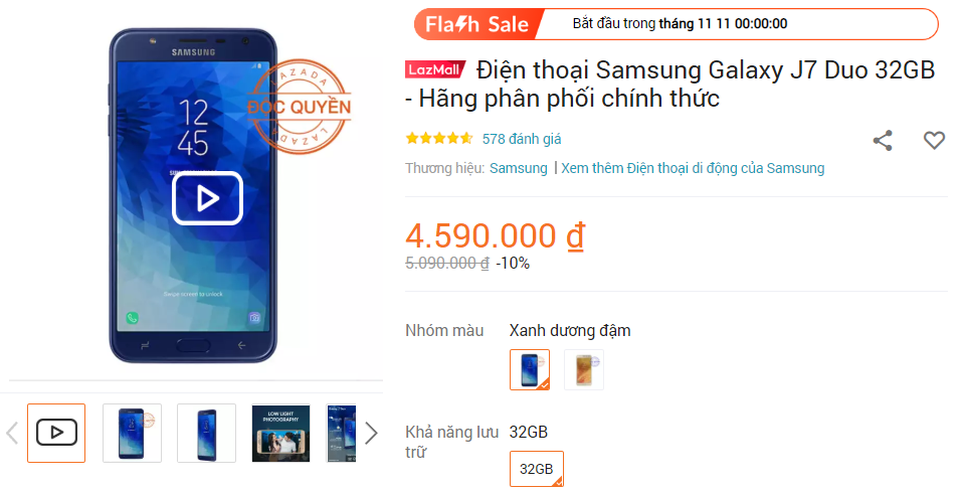
Task: Choose the dark blue color option
Action: [x=530, y=370]
